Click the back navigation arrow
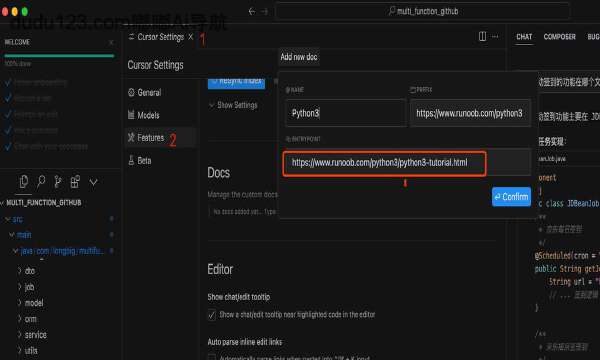 coord(251,11)
